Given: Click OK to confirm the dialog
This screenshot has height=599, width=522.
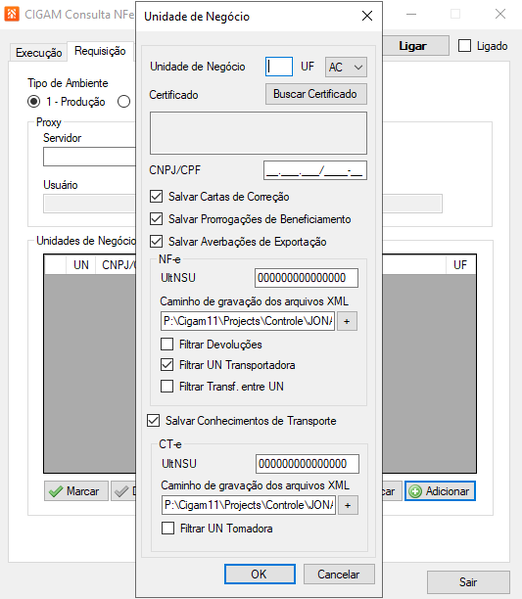Looking at the screenshot, I should pyautogui.click(x=260, y=574).
